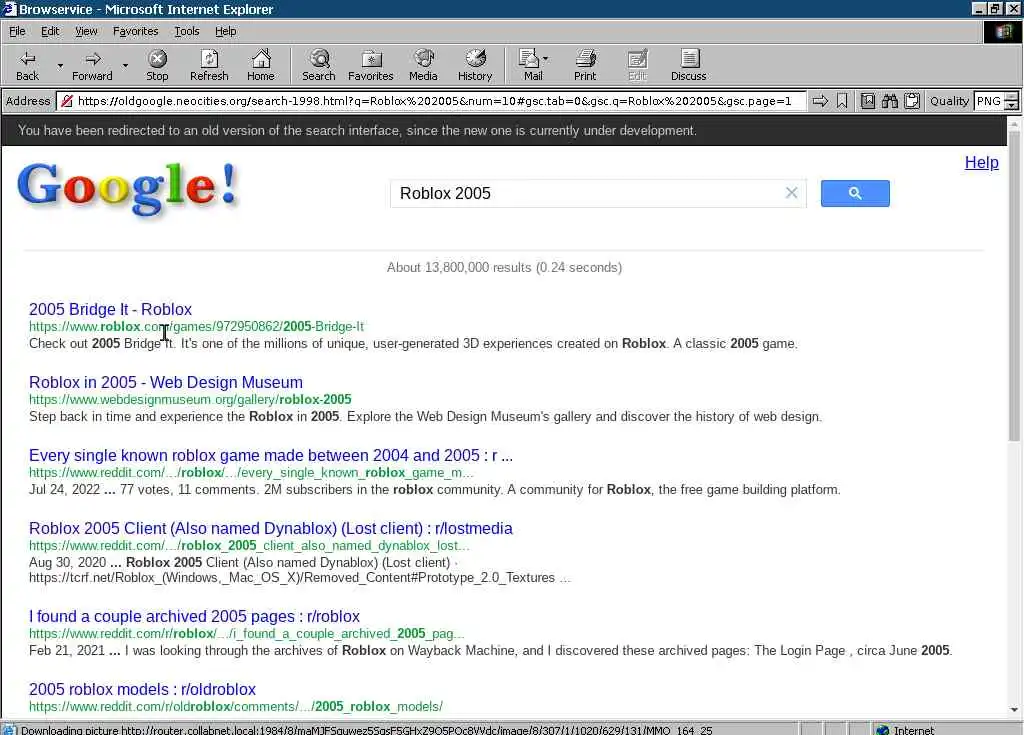
Task: Click the roblox_2005_client green URL
Action: [249, 546]
